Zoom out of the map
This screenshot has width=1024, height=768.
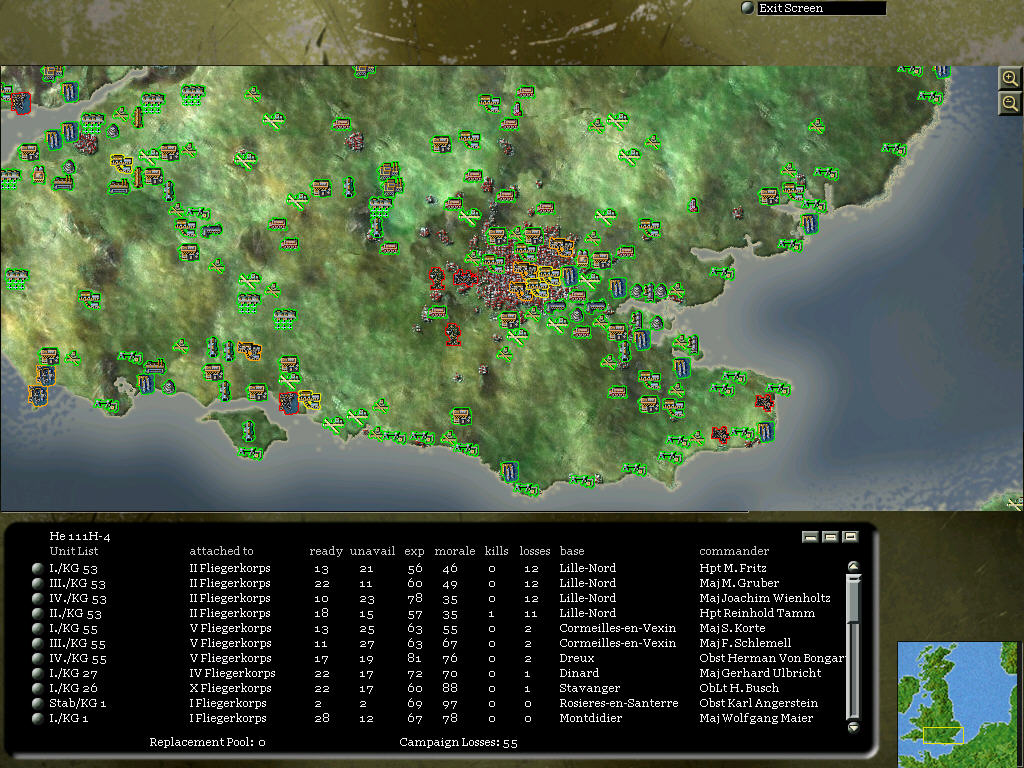point(1010,103)
